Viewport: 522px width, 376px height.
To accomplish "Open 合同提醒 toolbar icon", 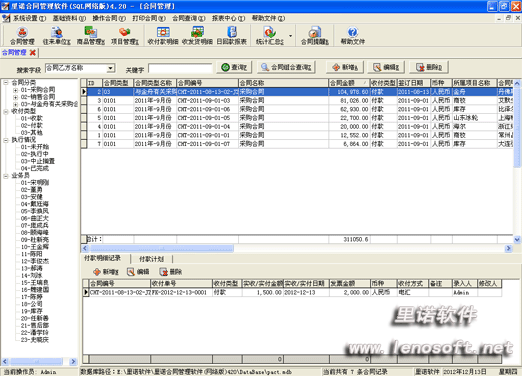I will click(x=315, y=36).
